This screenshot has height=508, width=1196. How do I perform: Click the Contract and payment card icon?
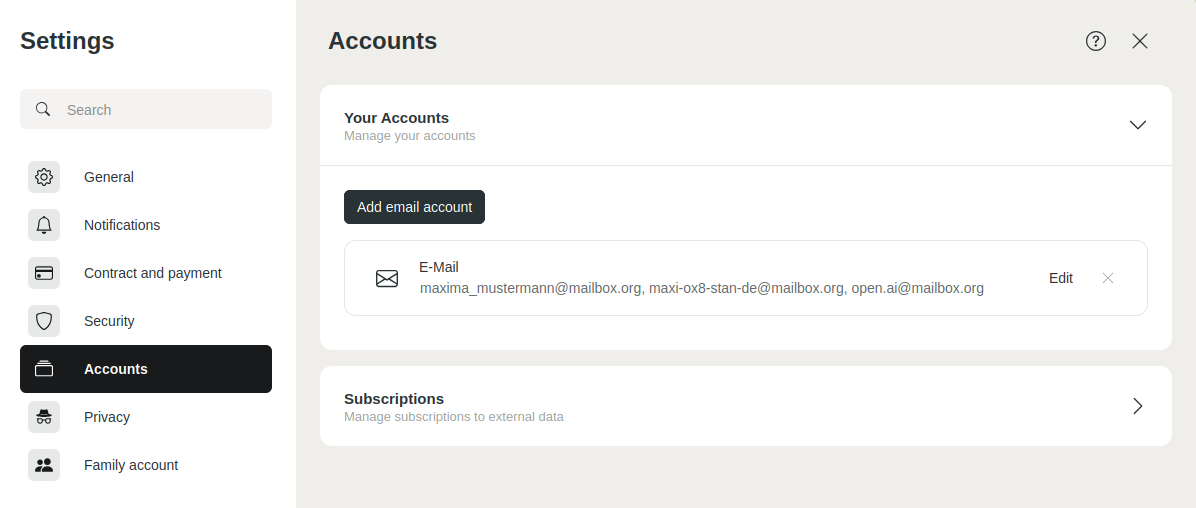tap(44, 273)
